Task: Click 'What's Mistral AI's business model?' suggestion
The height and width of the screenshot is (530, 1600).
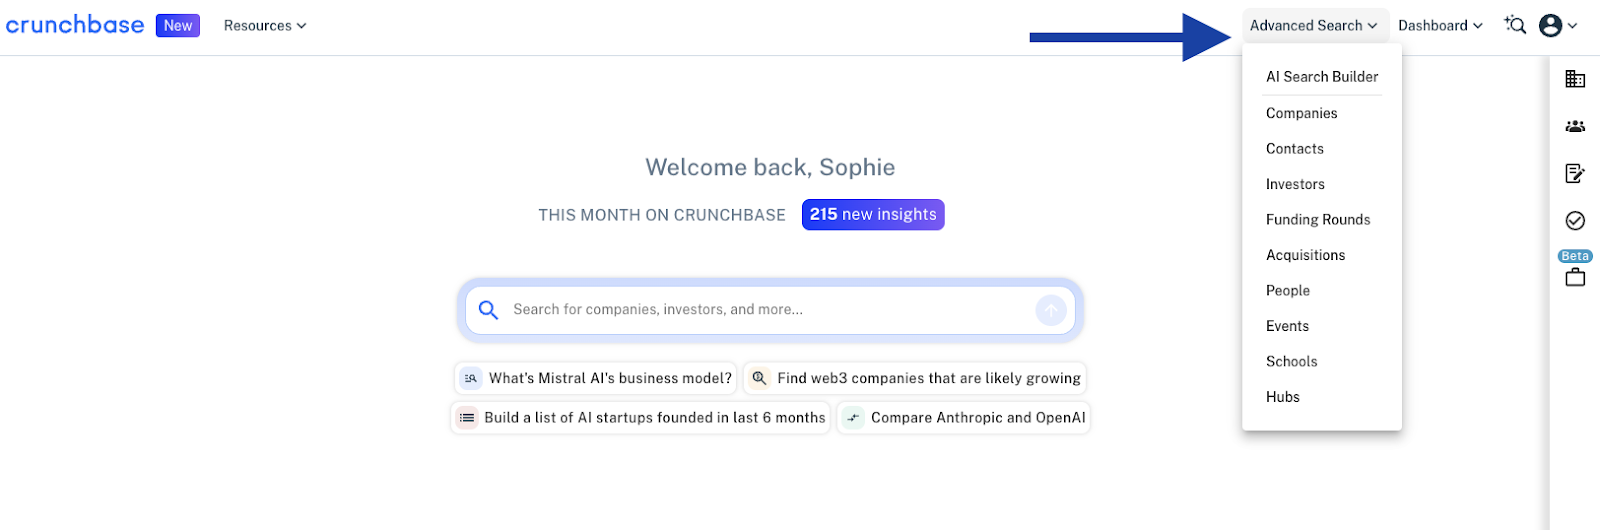Action: click(596, 378)
